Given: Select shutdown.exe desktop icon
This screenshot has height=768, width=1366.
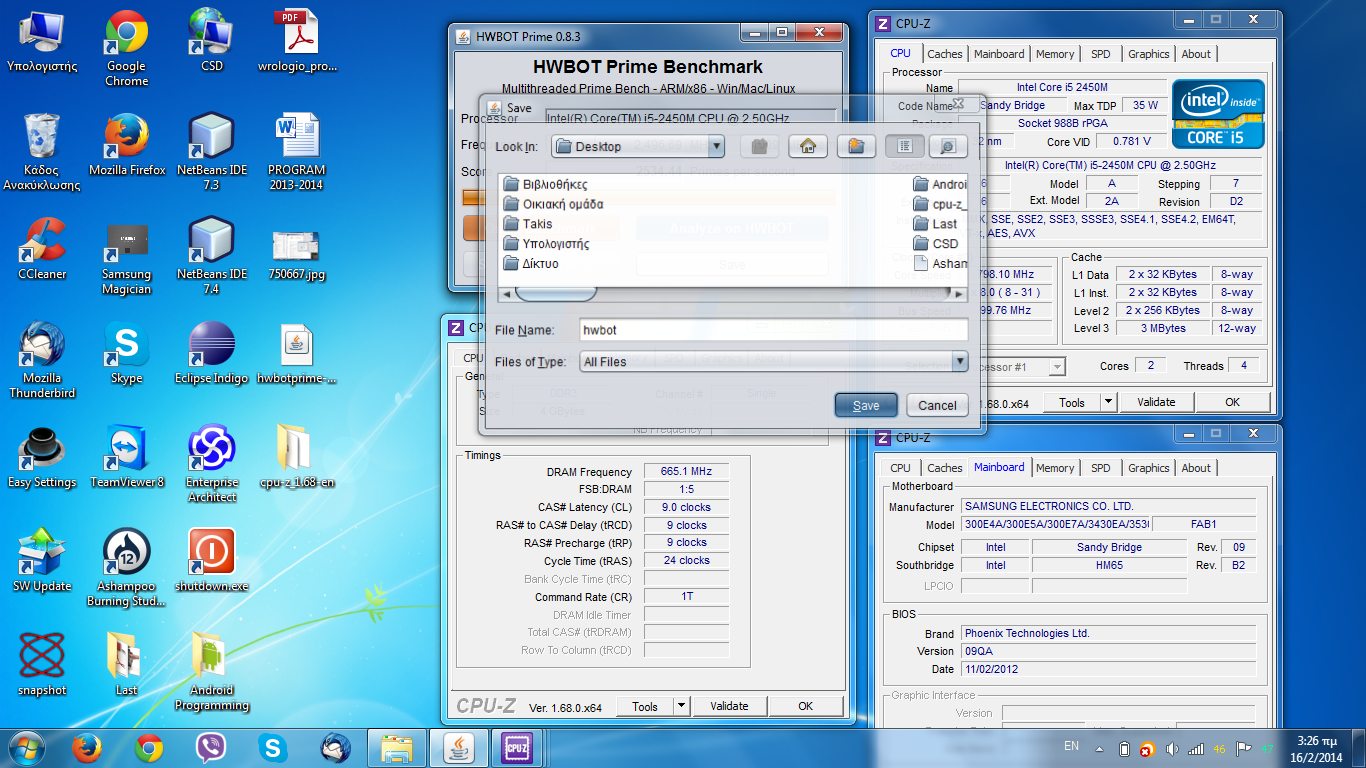Looking at the screenshot, I should (x=212, y=561).
